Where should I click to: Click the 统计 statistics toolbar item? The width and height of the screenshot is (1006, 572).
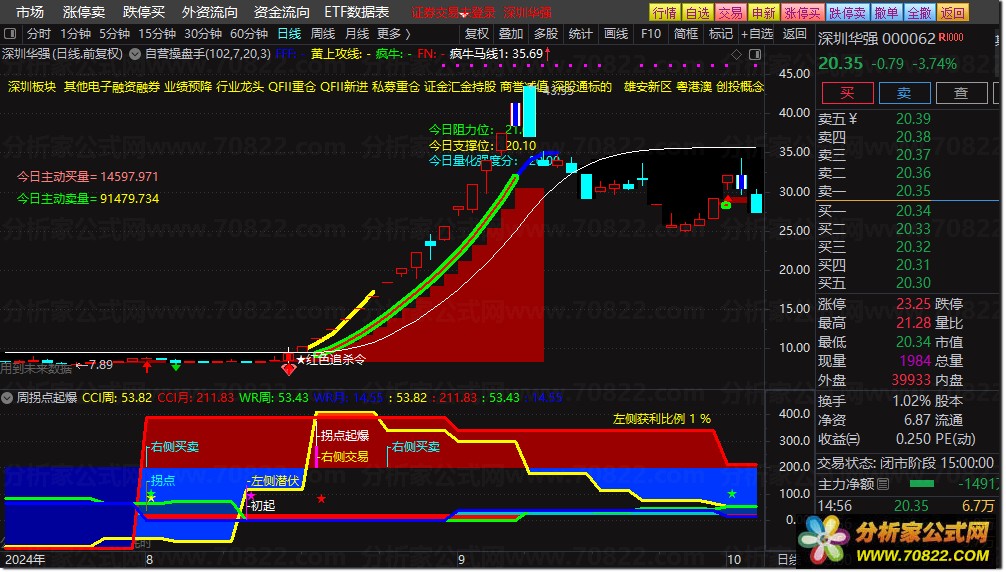pos(581,33)
